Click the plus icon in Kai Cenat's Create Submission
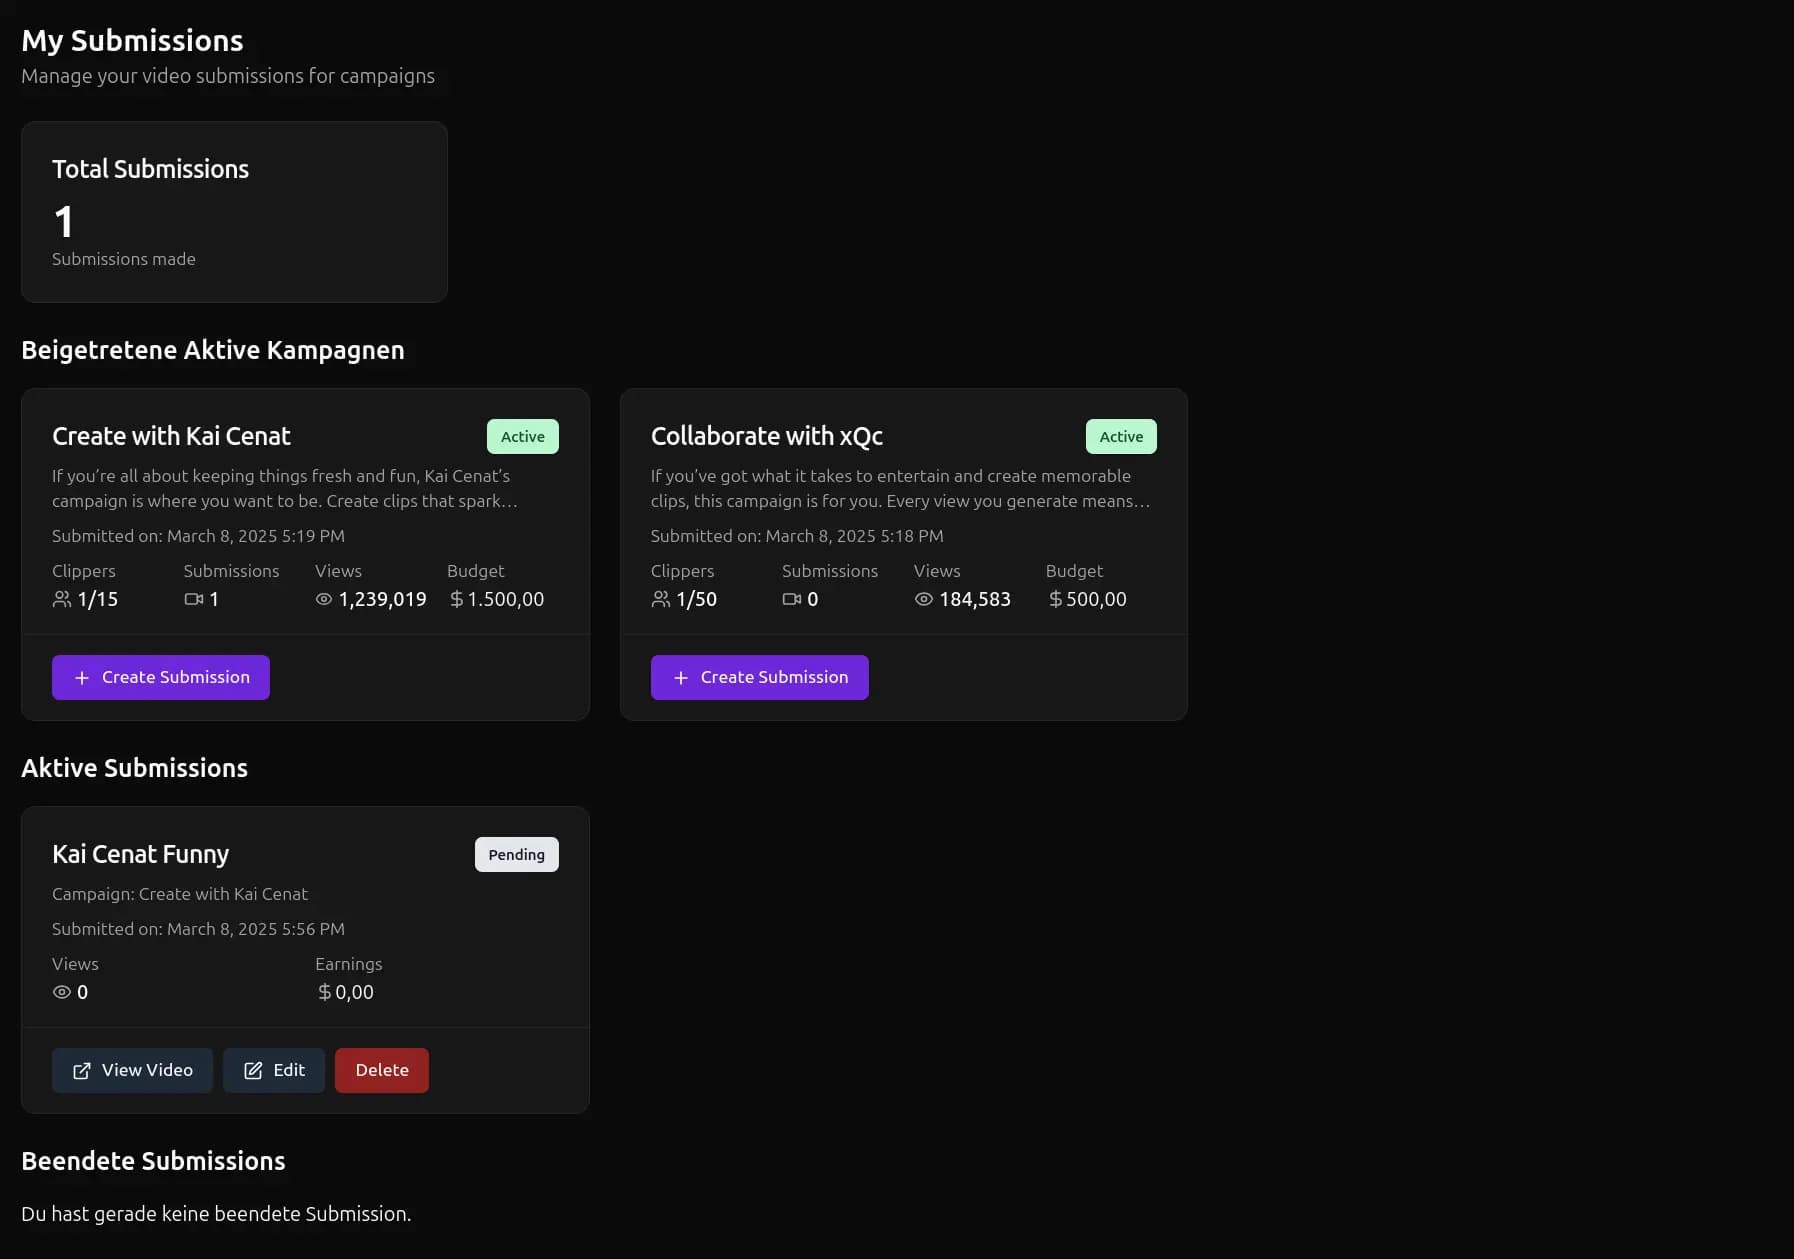This screenshot has height=1259, width=1794. coord(82,677)
